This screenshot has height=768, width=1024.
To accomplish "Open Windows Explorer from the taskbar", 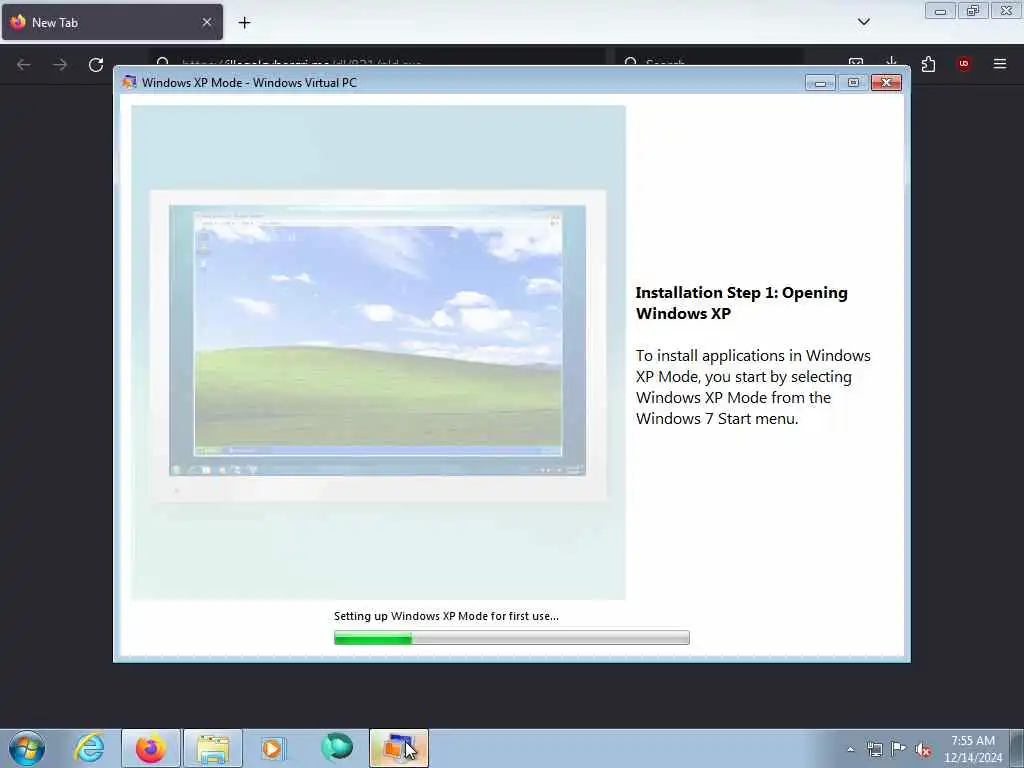I will (213, 748).
